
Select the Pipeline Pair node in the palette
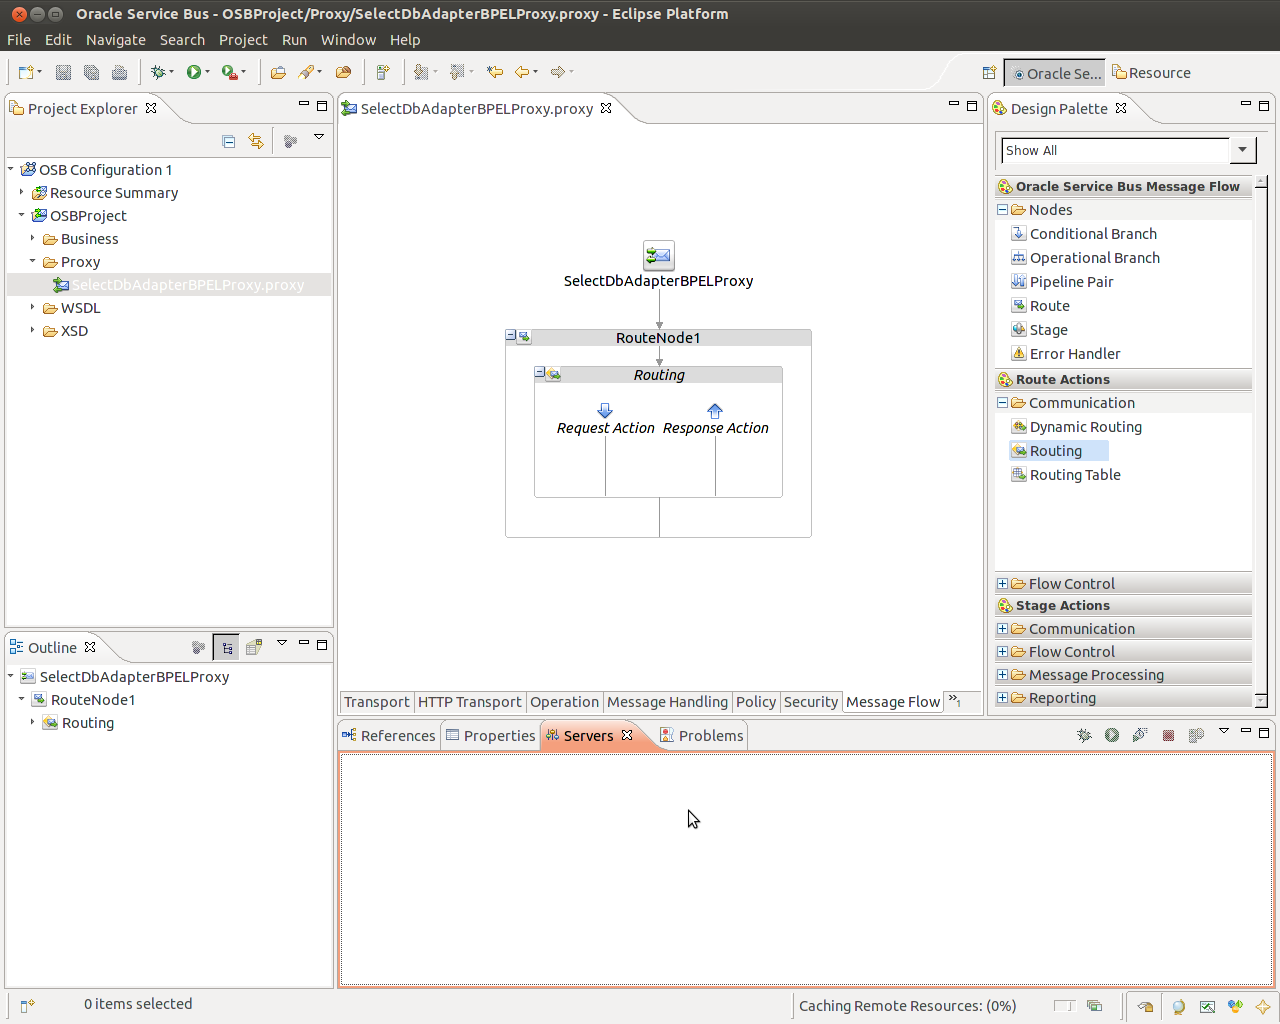coord(1071,282)
